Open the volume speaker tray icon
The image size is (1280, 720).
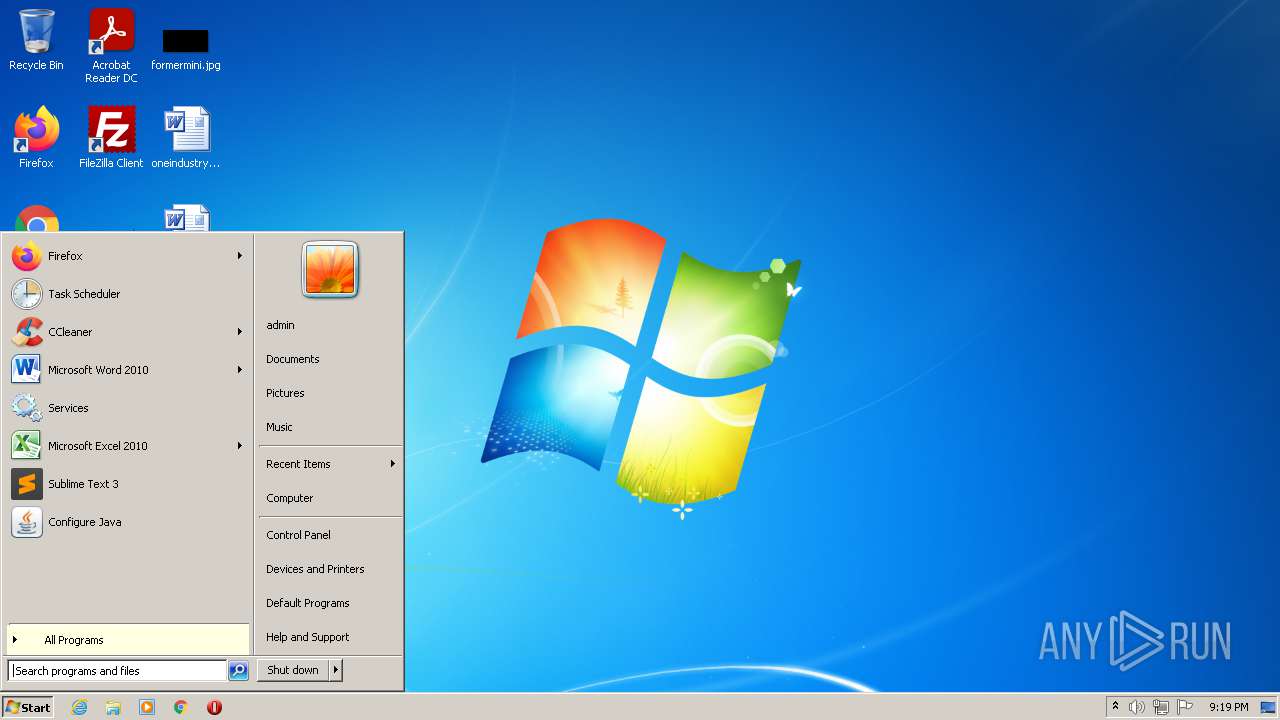(x=1137, y=707)
